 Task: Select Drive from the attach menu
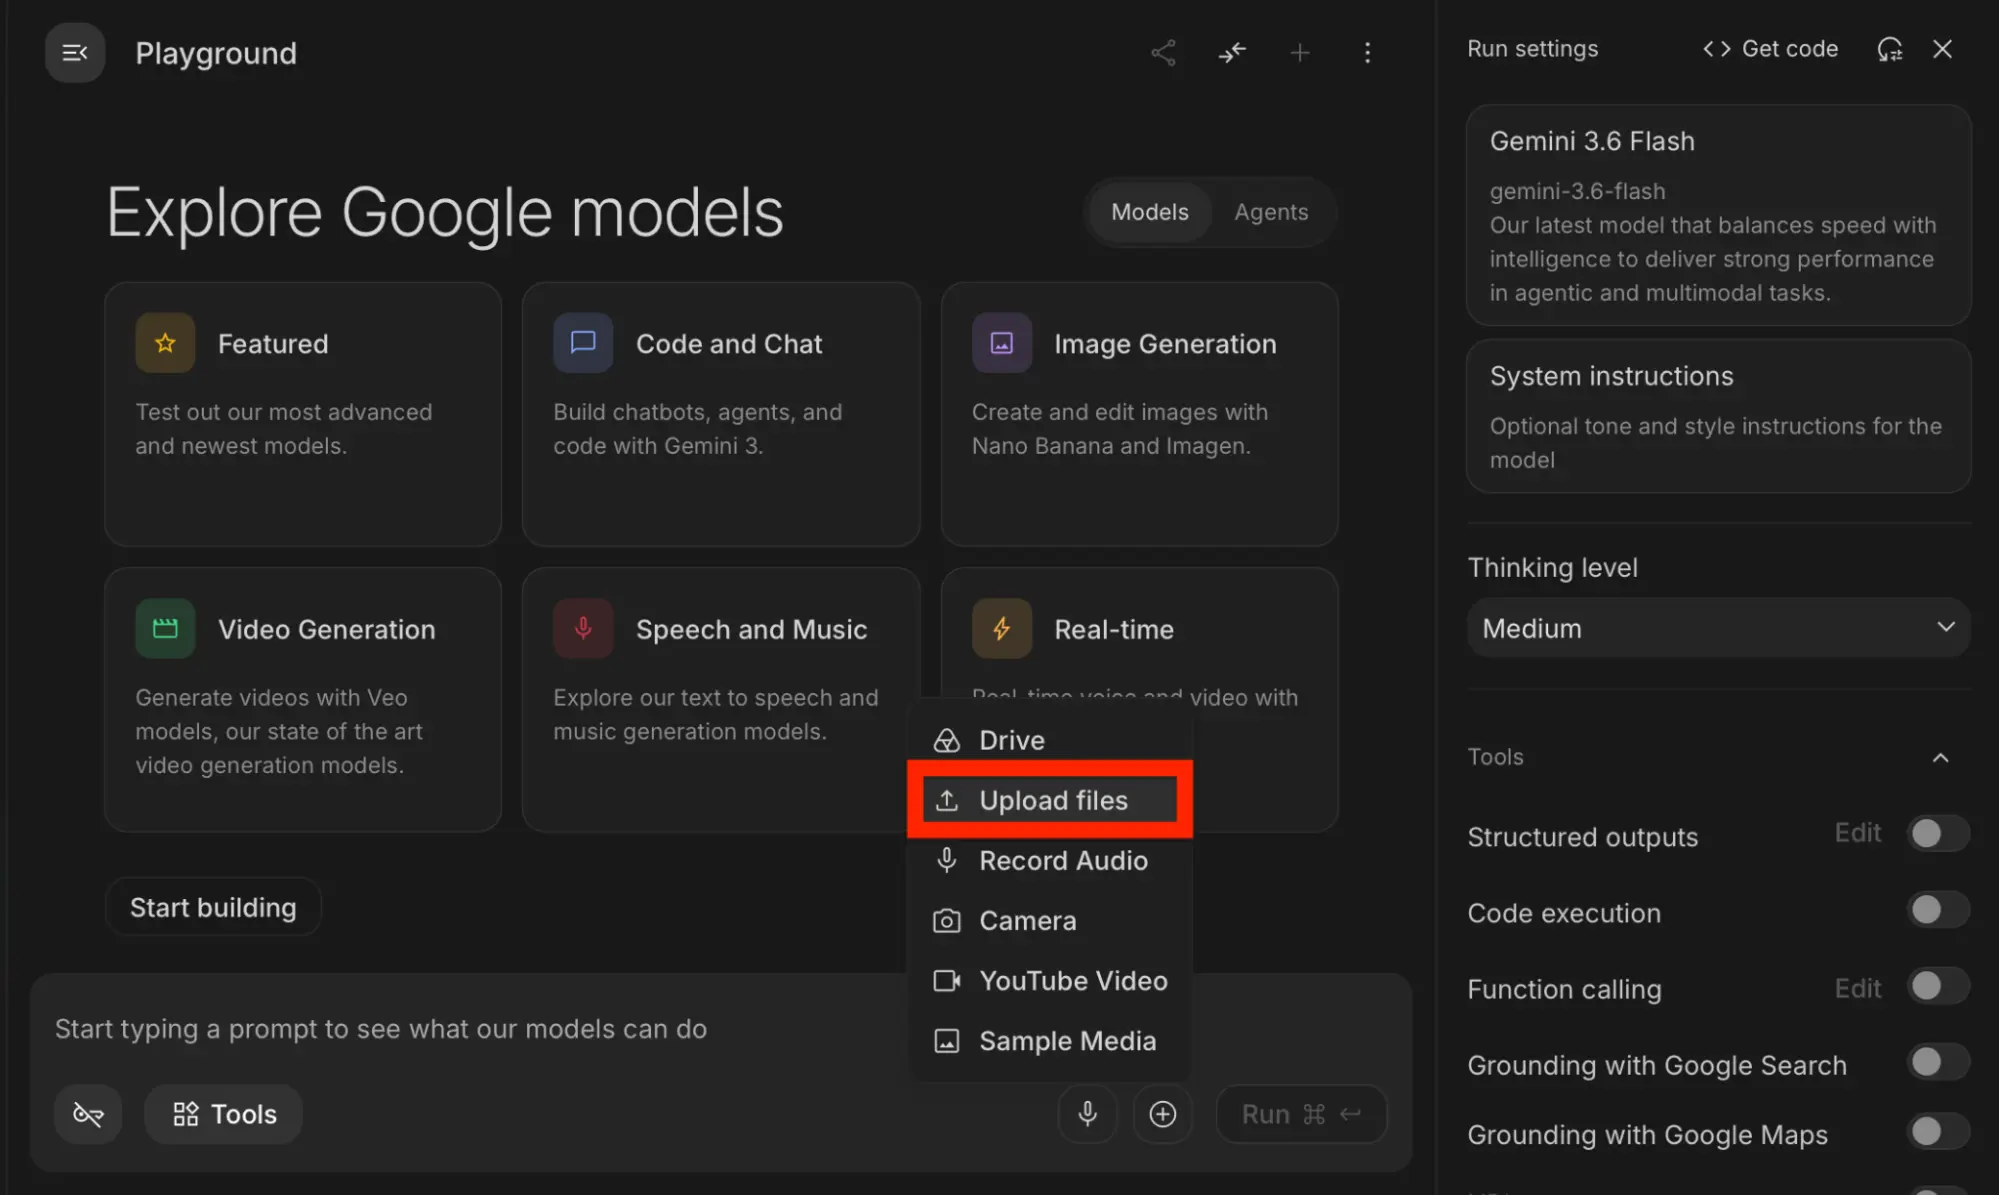coord(1050,741)
